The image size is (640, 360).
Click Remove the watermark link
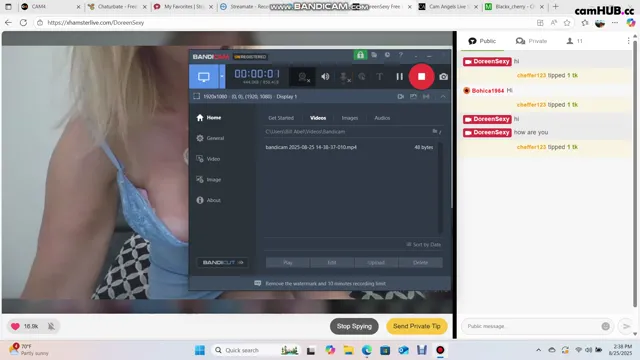tap(325, 283)
